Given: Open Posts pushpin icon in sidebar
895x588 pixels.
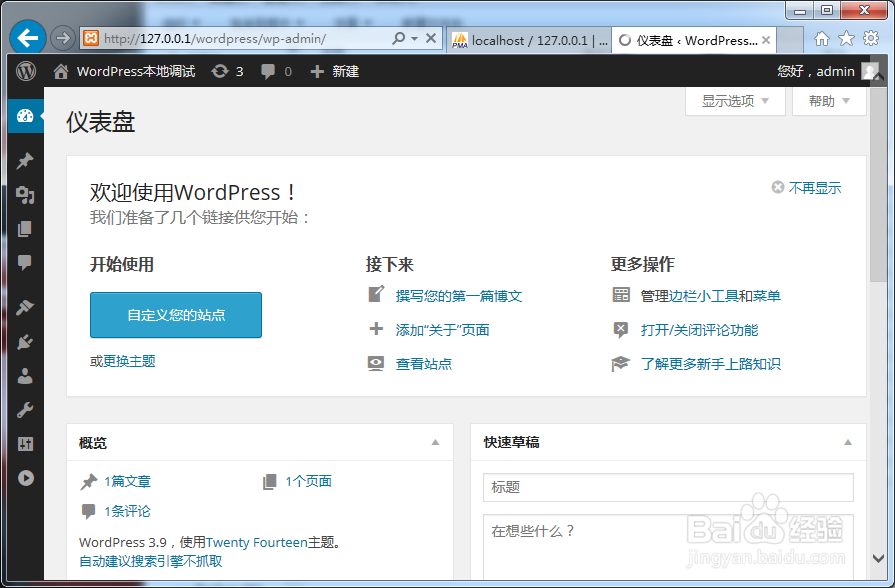Looking at the screenshot, I should (25, 161).
